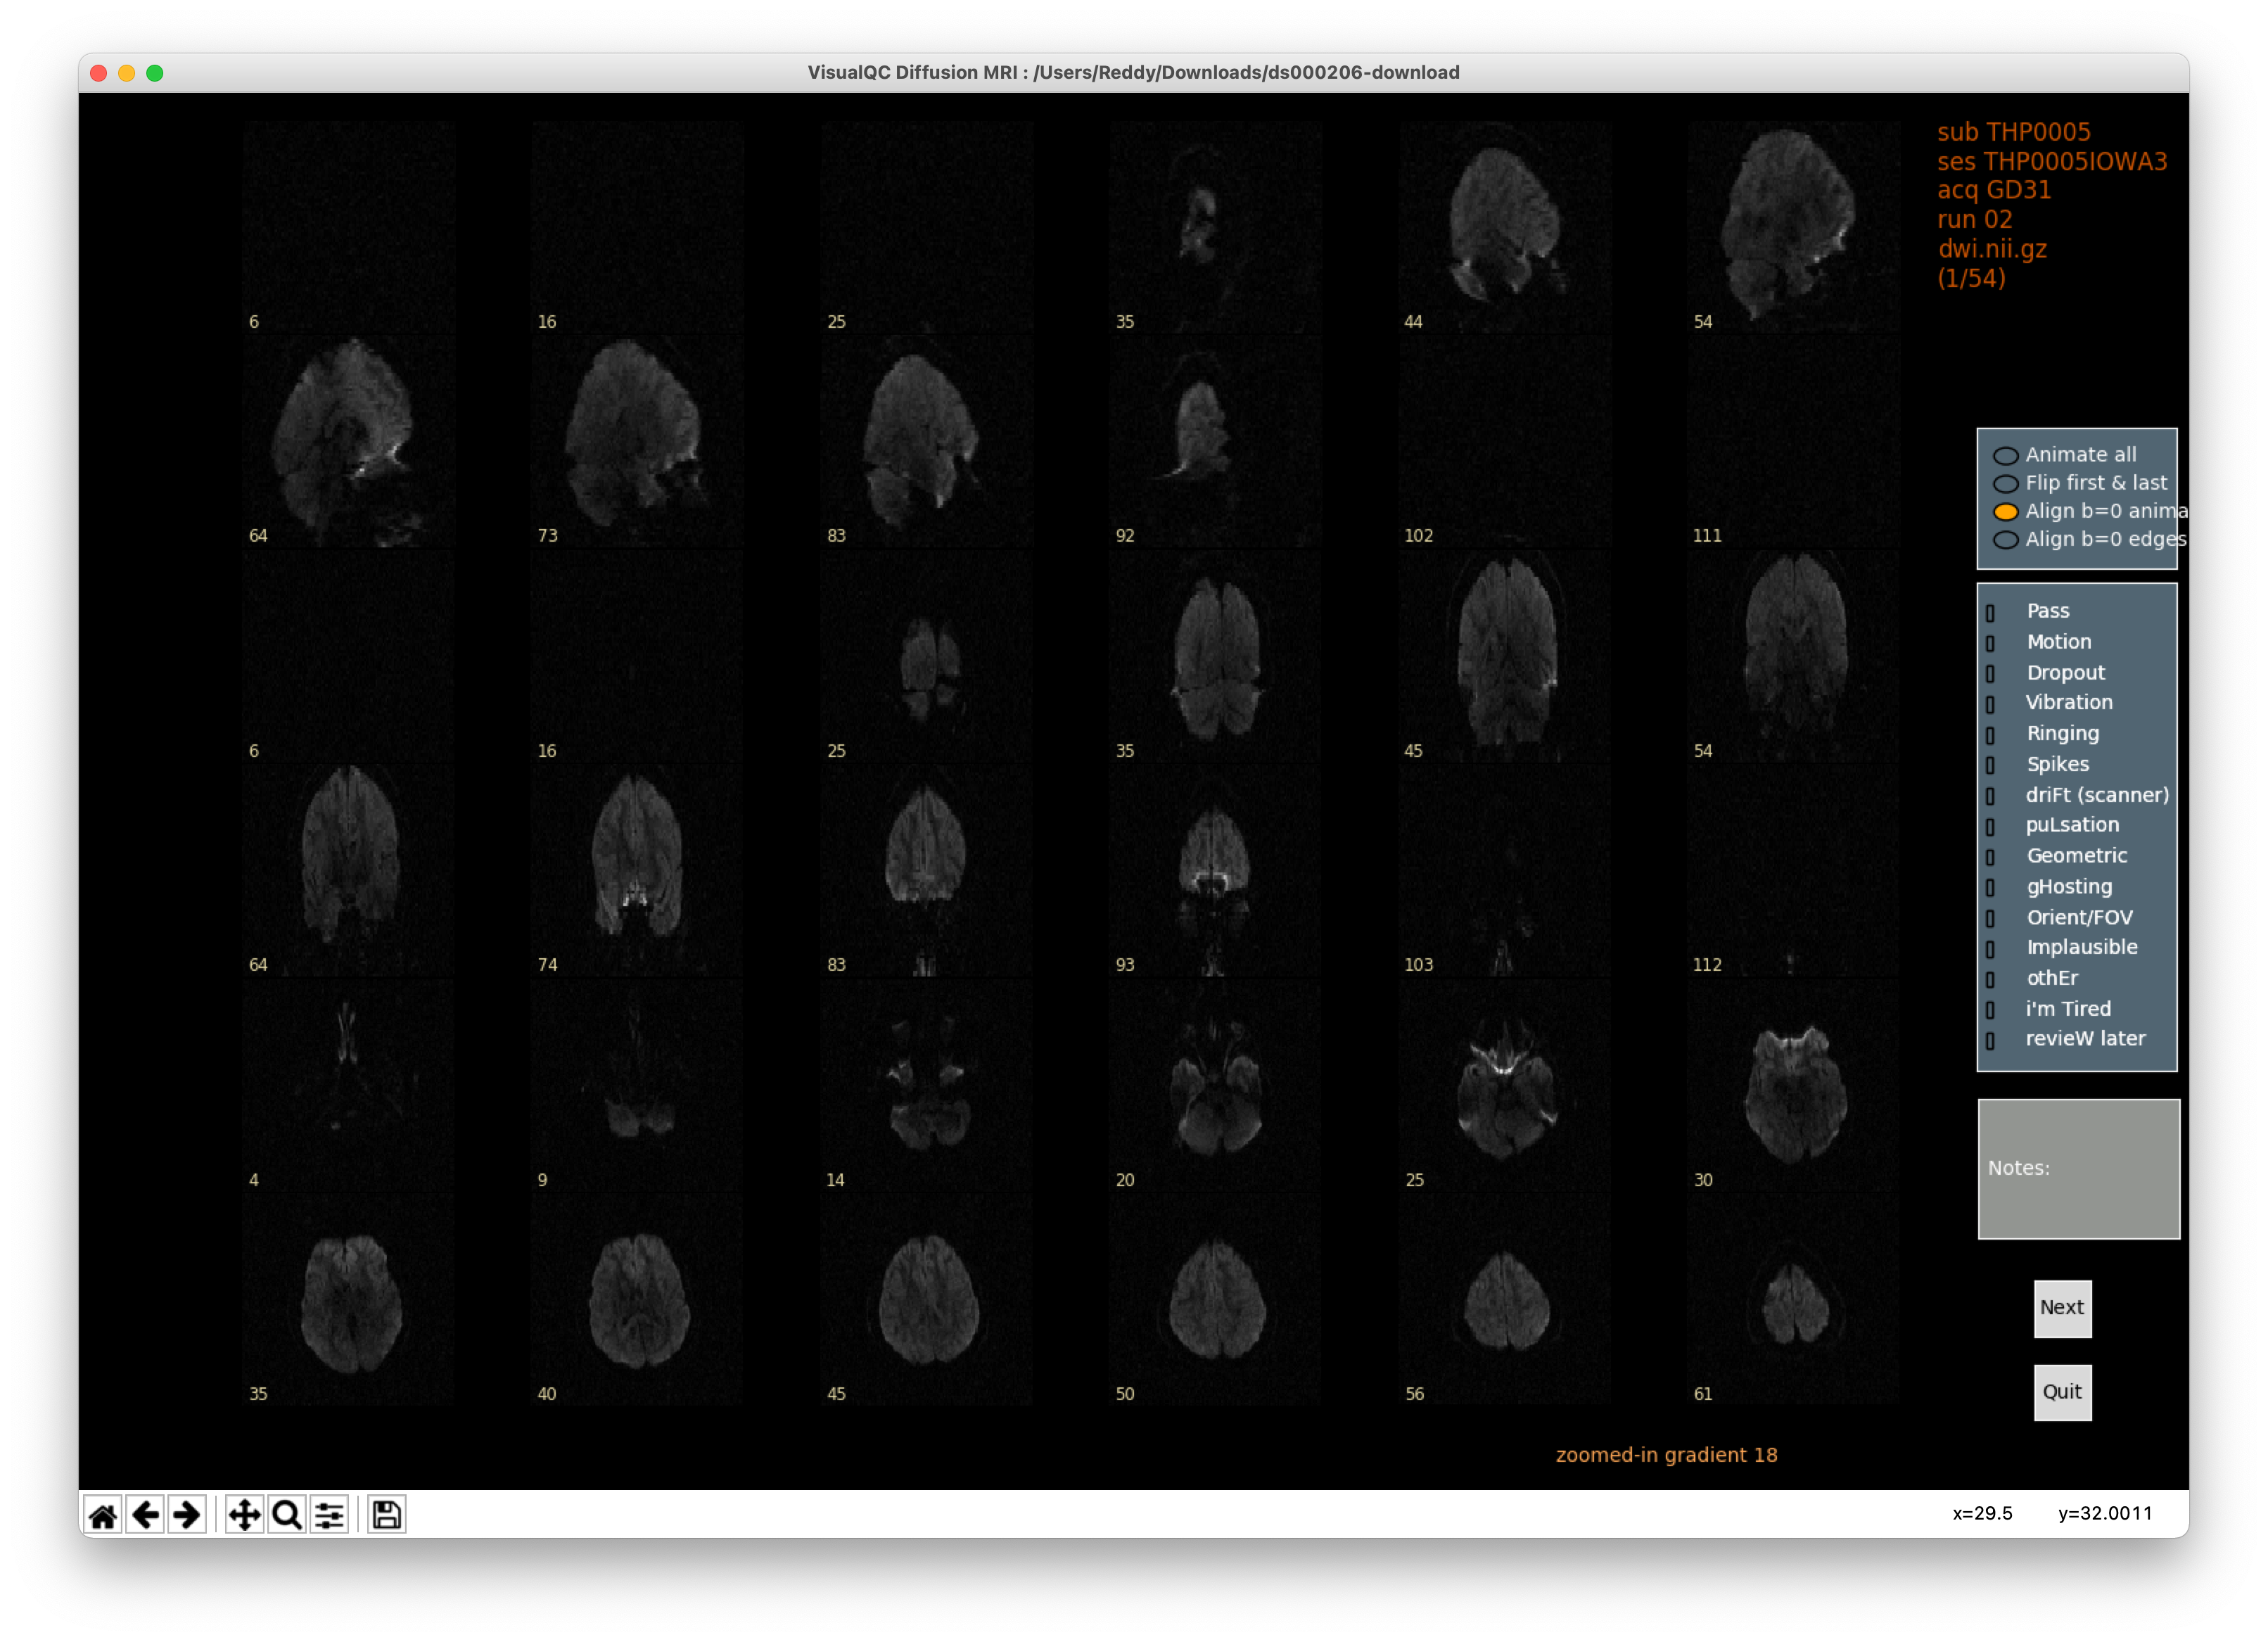This screenshot has width=2268, height=1642.
Task: Select the Flip first & last option
Action: (2005, 483)
